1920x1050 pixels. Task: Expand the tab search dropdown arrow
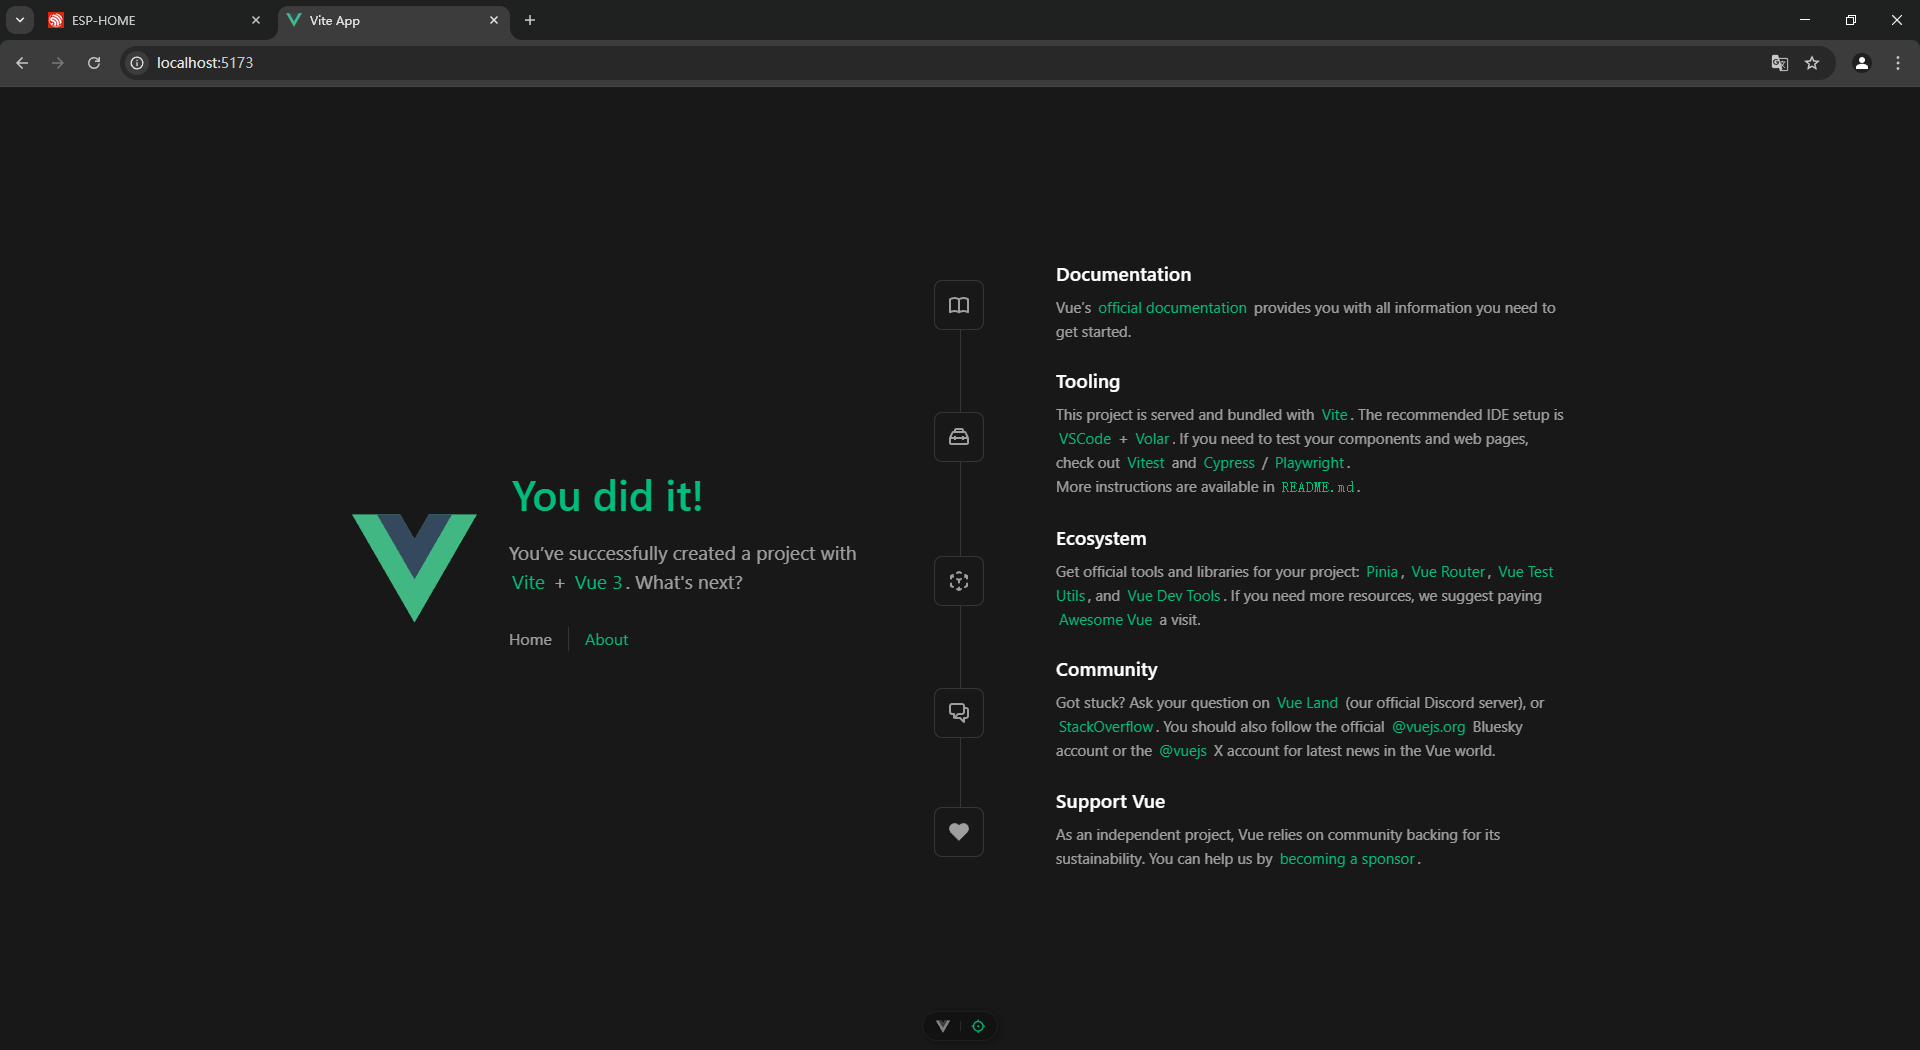point(20,20)
